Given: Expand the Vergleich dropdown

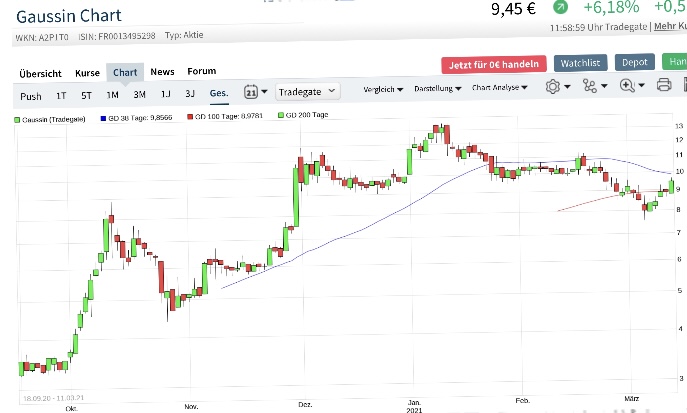Looking at the screenshot, I should pyautogui.click(x=384, y=89).
